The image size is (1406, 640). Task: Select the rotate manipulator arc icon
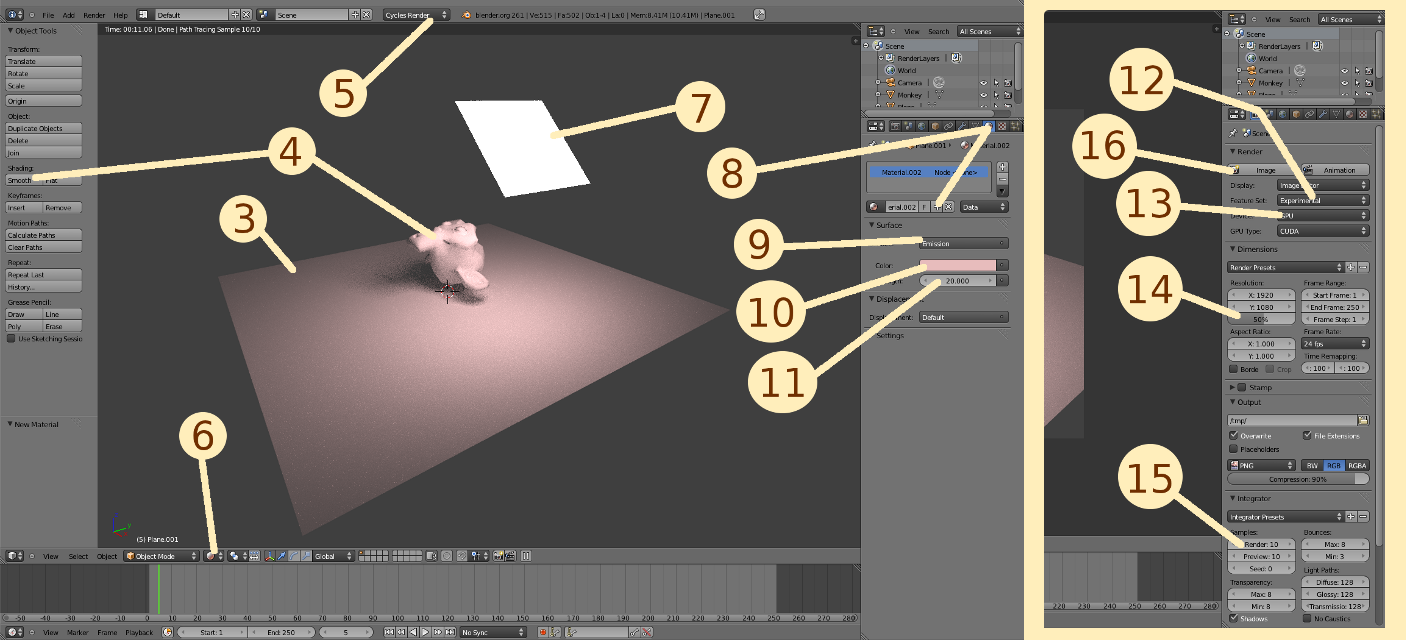[293, 556]
